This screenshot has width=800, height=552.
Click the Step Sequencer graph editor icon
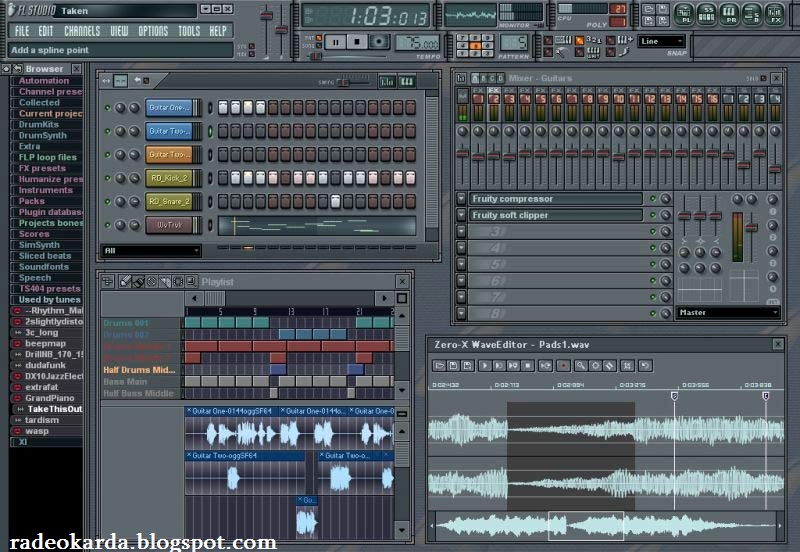tap(387, 81)
